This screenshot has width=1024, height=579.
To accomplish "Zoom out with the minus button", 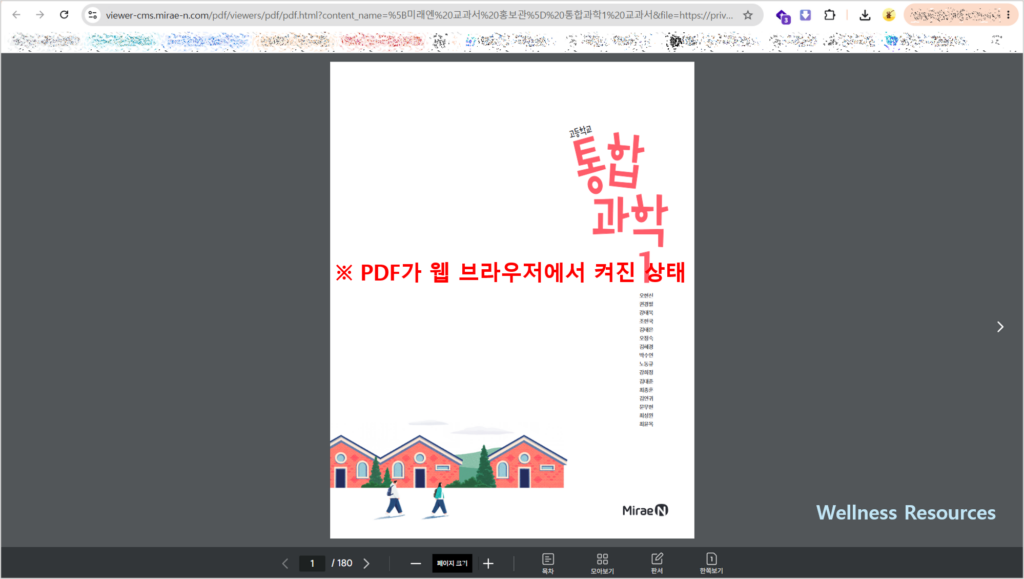I will [x=415, y=563].
